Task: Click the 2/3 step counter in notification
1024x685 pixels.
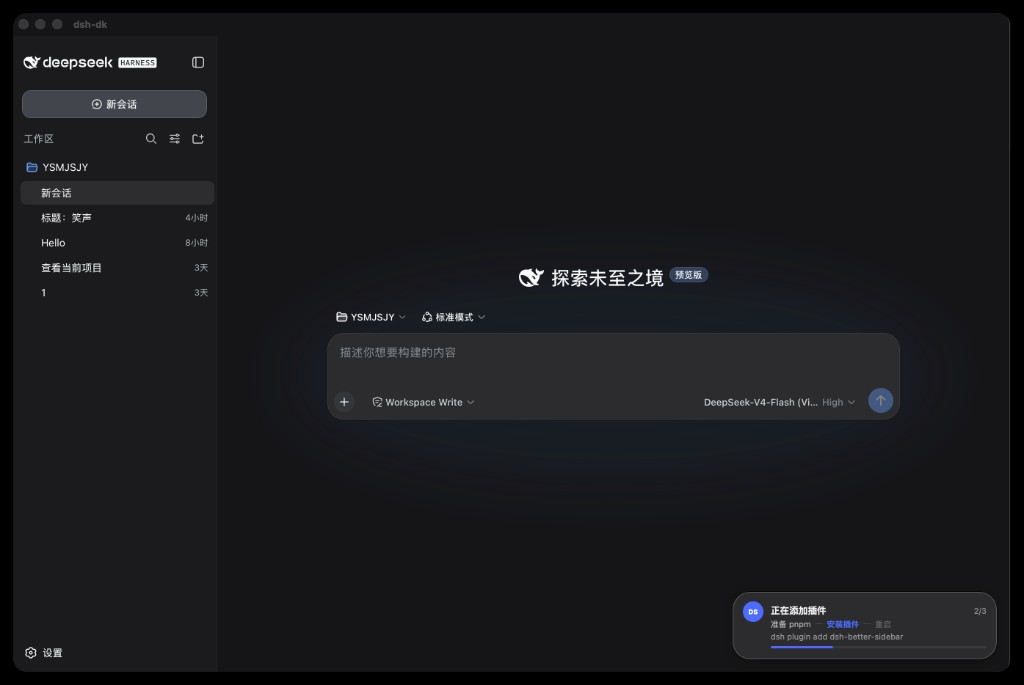Action: tap(980, 611)
